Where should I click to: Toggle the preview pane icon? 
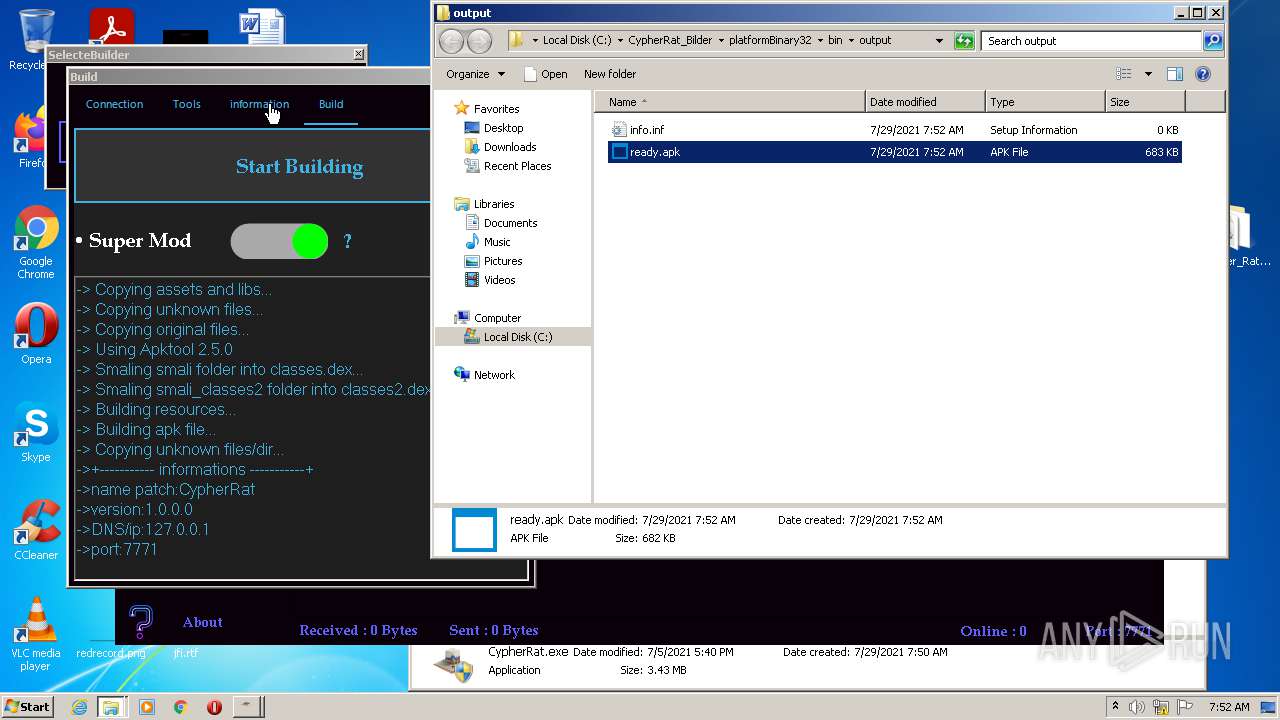tap(1175, 74)
